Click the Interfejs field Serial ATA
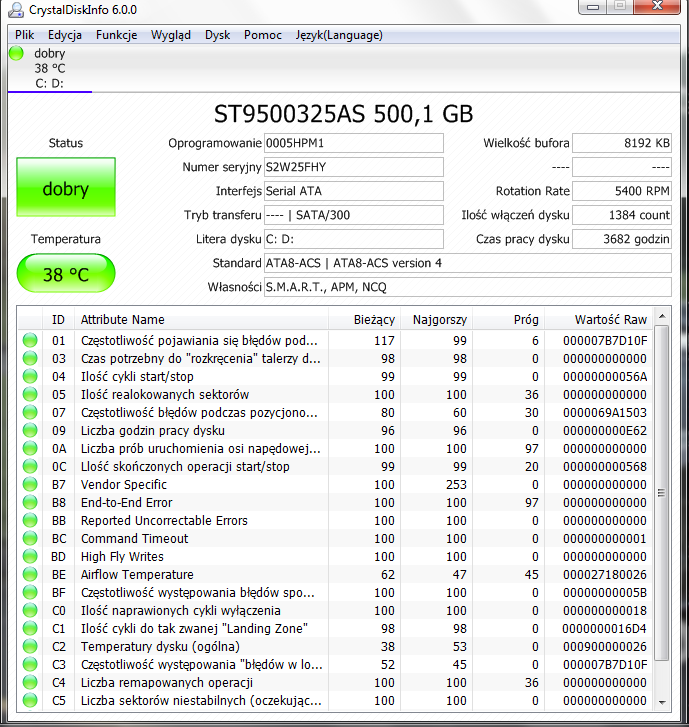The width and height of the screenshot is (689, 727). [x=354, y=191]
